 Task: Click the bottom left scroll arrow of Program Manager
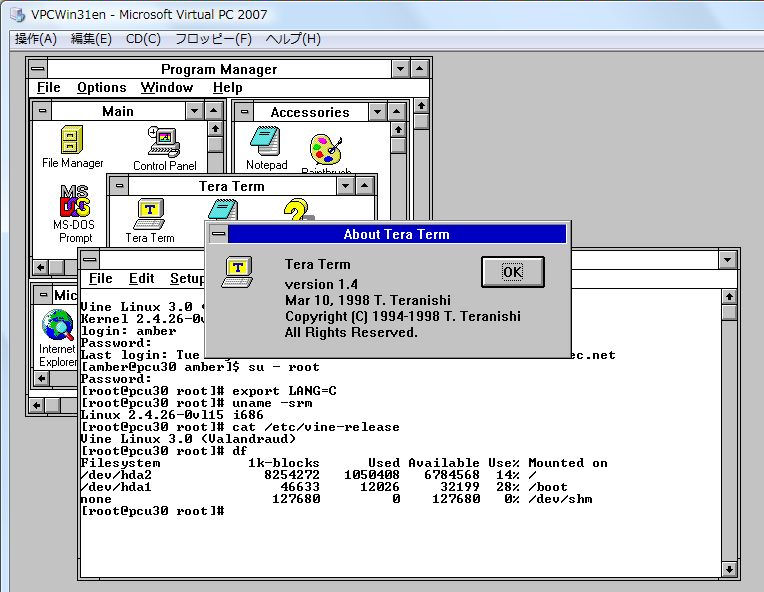pyautogui.click(x=37, y=405)
